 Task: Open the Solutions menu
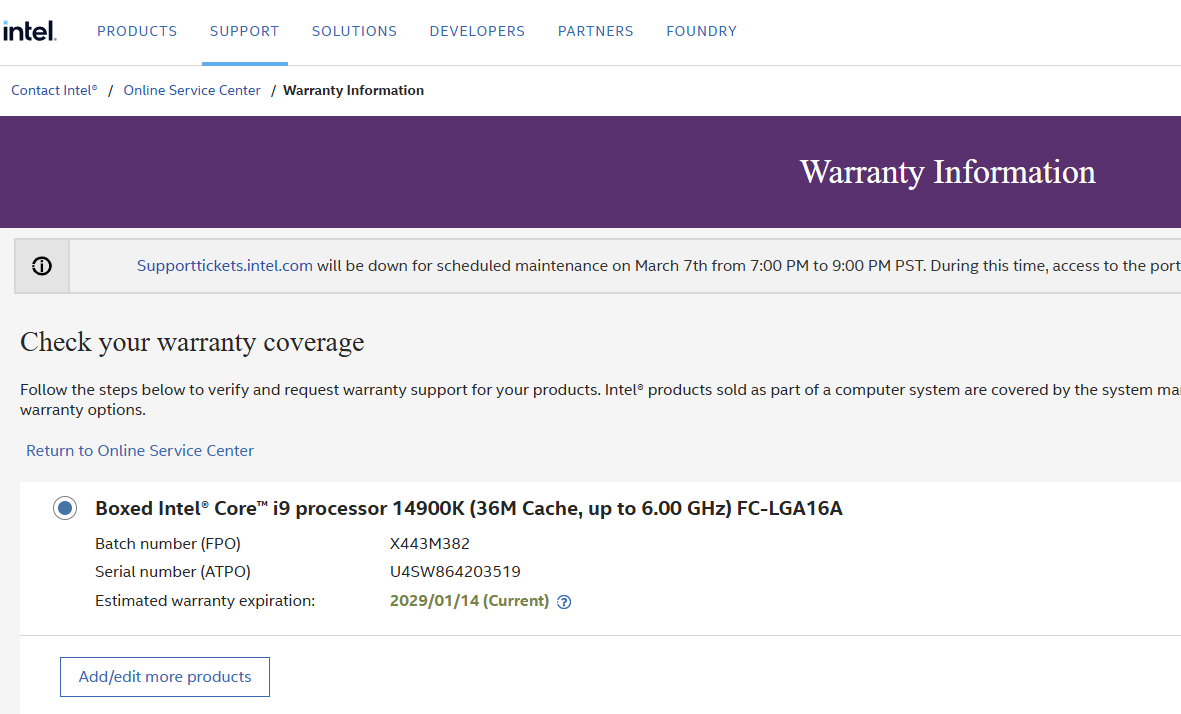pyautogui.click(x=354, y=31)
